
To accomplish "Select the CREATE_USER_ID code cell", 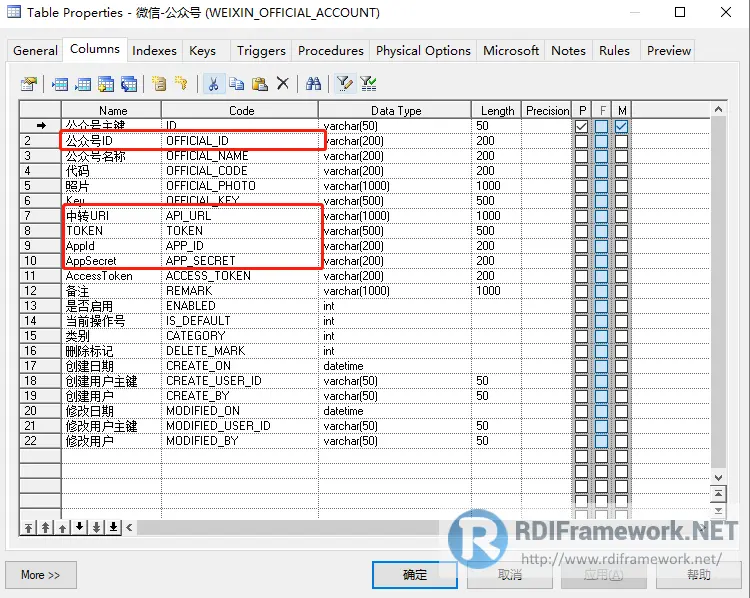I will point(240,381).
